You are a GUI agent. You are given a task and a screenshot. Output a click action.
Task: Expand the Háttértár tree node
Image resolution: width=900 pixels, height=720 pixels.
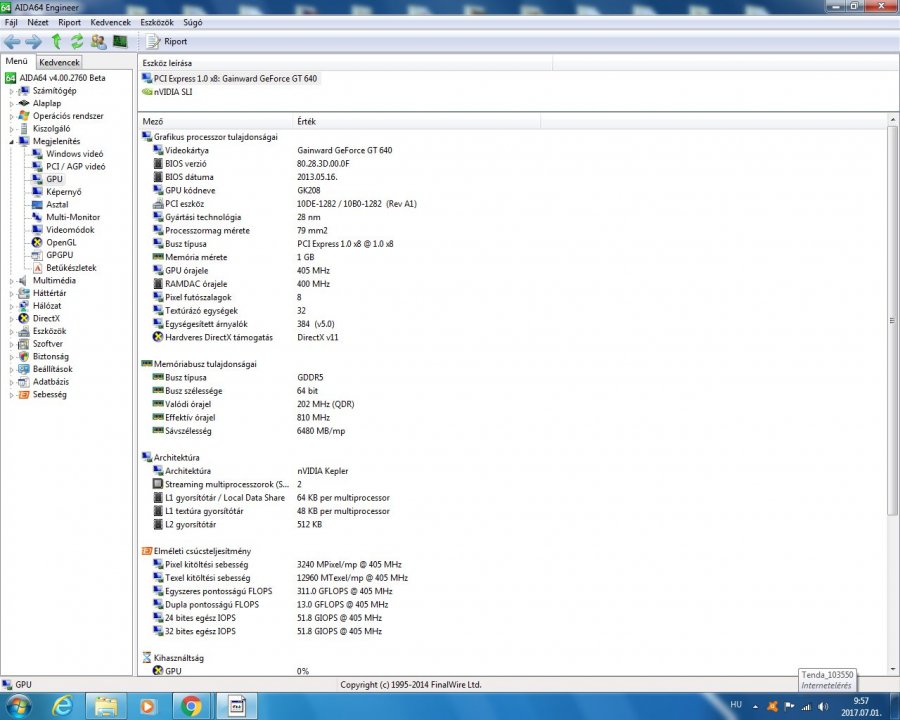(x=11, y=293)
